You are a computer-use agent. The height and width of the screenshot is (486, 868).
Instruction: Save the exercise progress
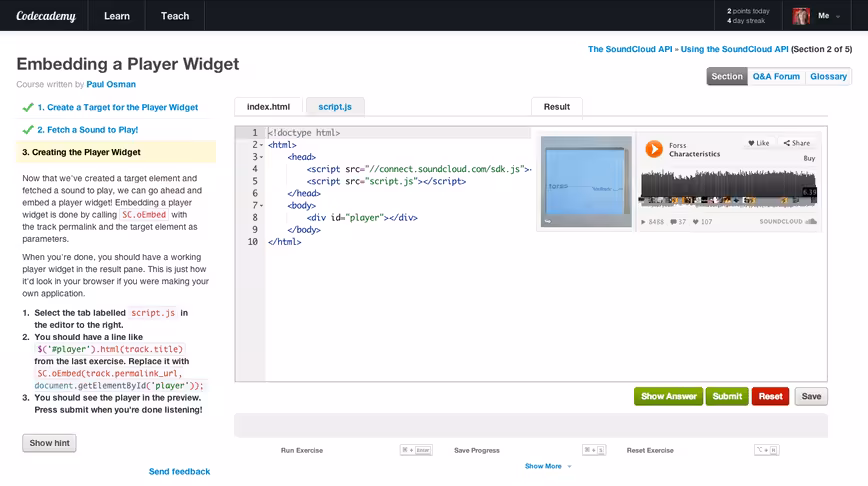(811, 396)
